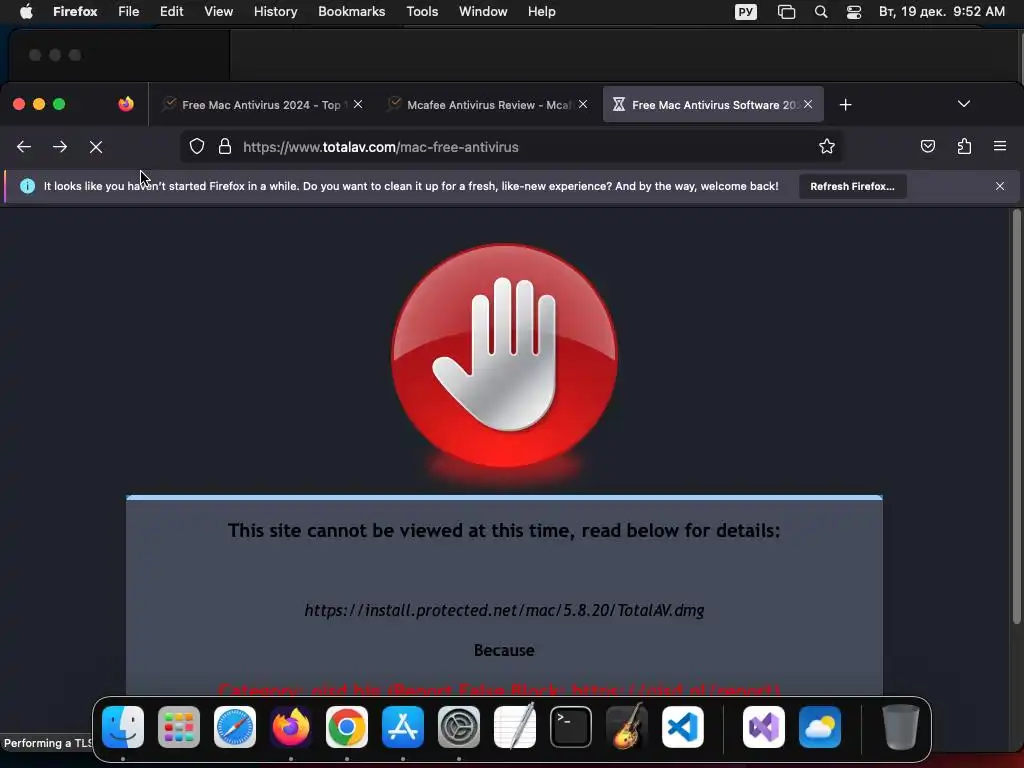The width and height of the screenshot is (1024, 768).
Task: Open TextEdit from the Dock
Action: pos(515,727)
